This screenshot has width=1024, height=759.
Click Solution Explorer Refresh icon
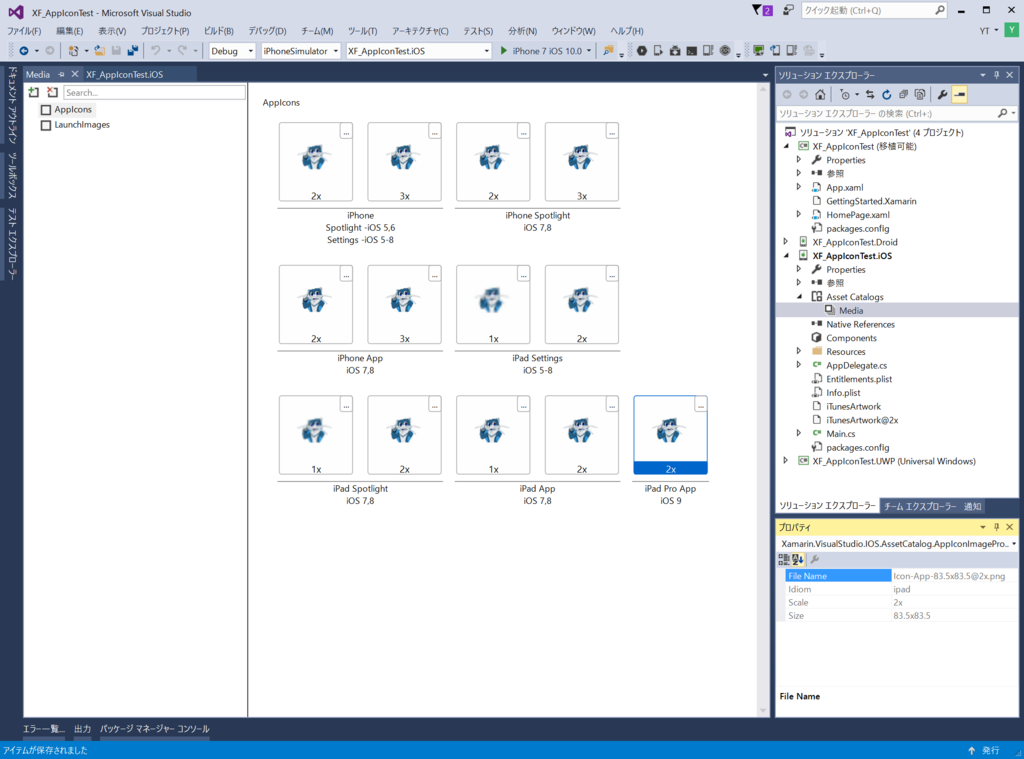[886, 95]
